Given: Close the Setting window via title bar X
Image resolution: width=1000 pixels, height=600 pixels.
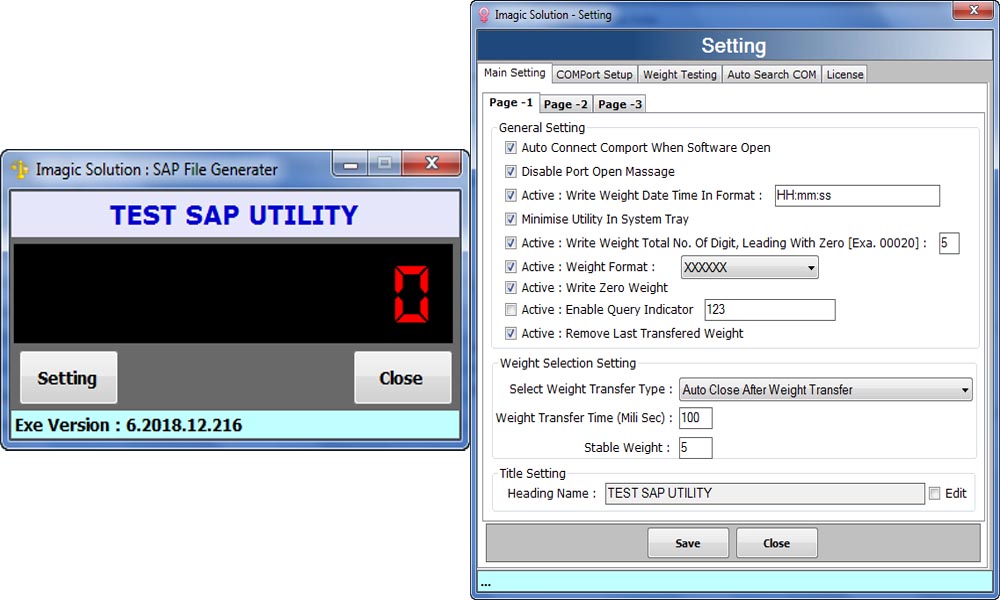Looking at the screenshot, I should [973, 10].
